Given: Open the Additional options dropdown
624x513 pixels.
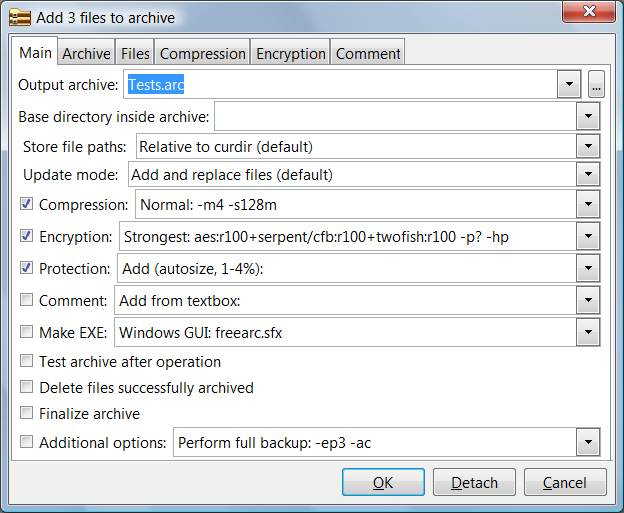Looking at the screenshot, I should [588, 442].
